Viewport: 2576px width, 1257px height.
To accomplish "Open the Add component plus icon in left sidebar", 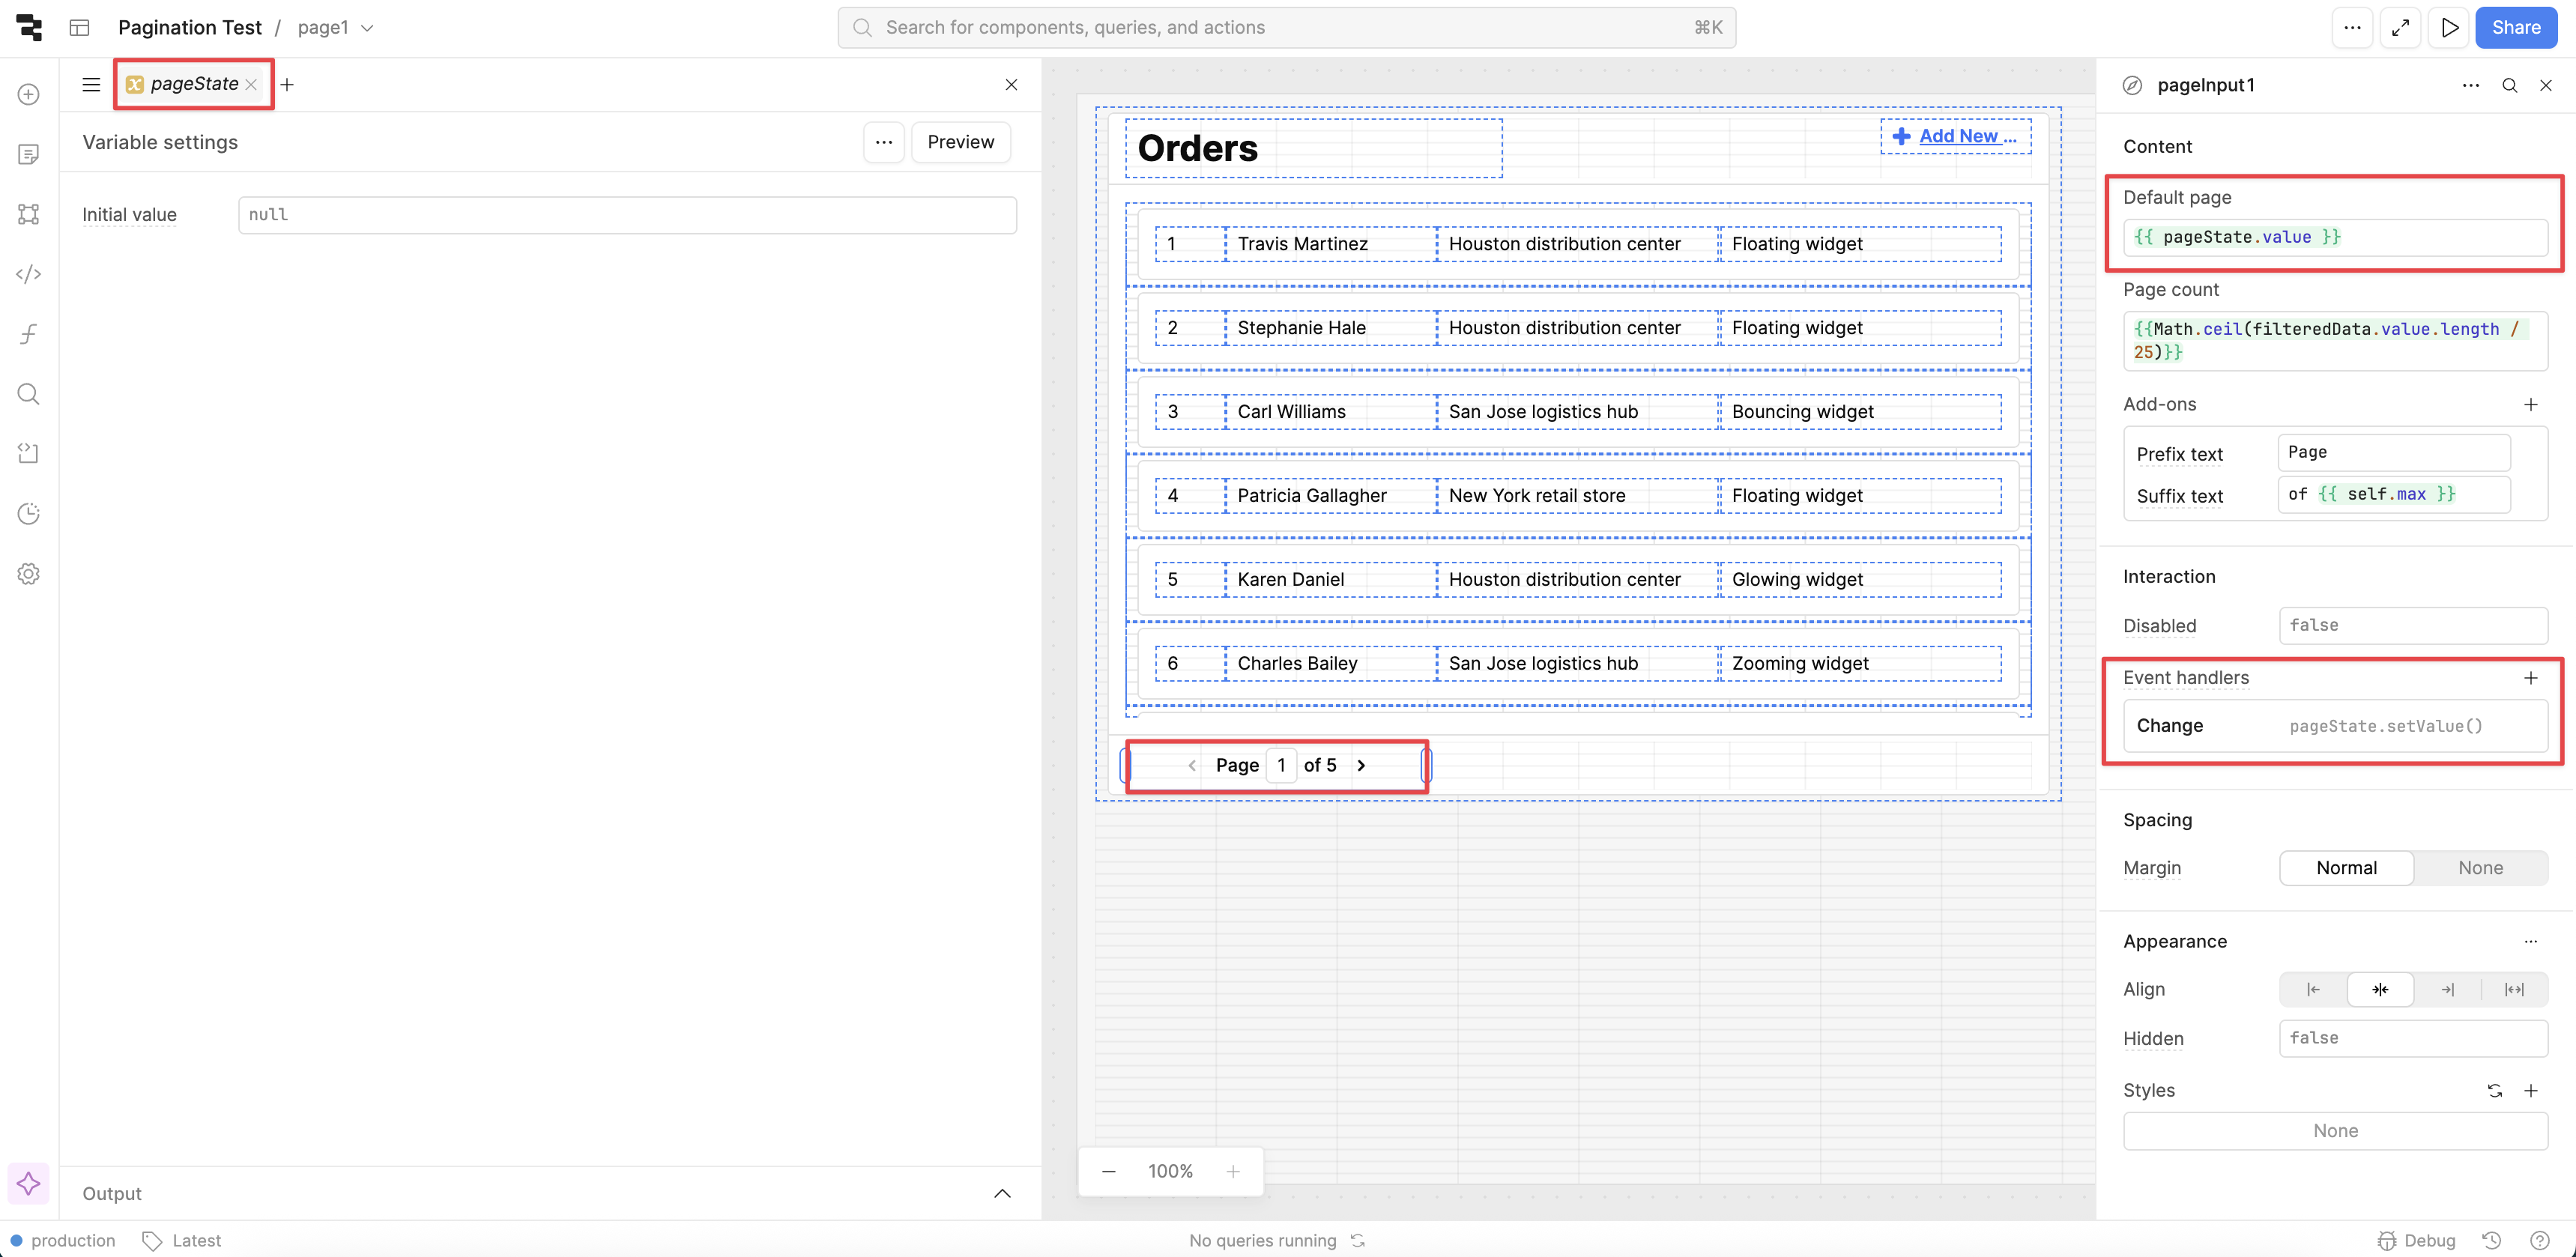I will [28, 94].
